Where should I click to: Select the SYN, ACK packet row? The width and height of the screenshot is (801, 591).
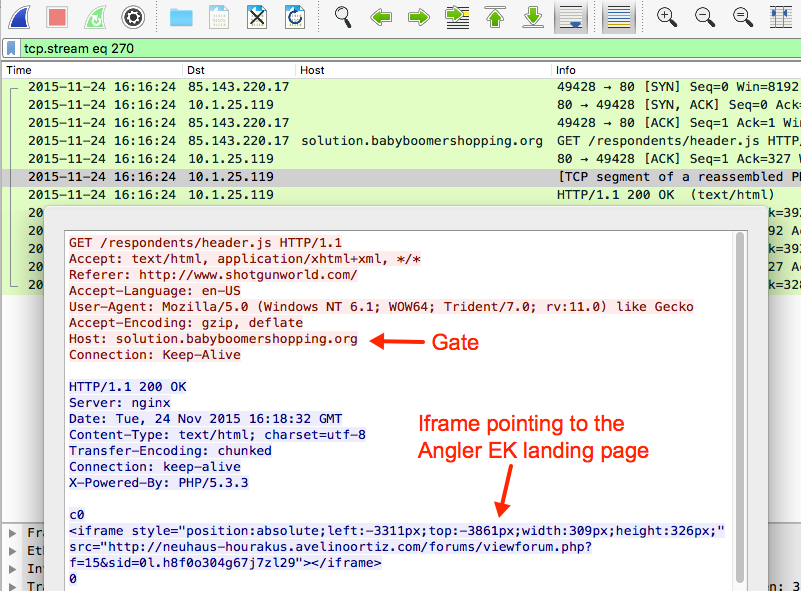(x=402, y=105)
